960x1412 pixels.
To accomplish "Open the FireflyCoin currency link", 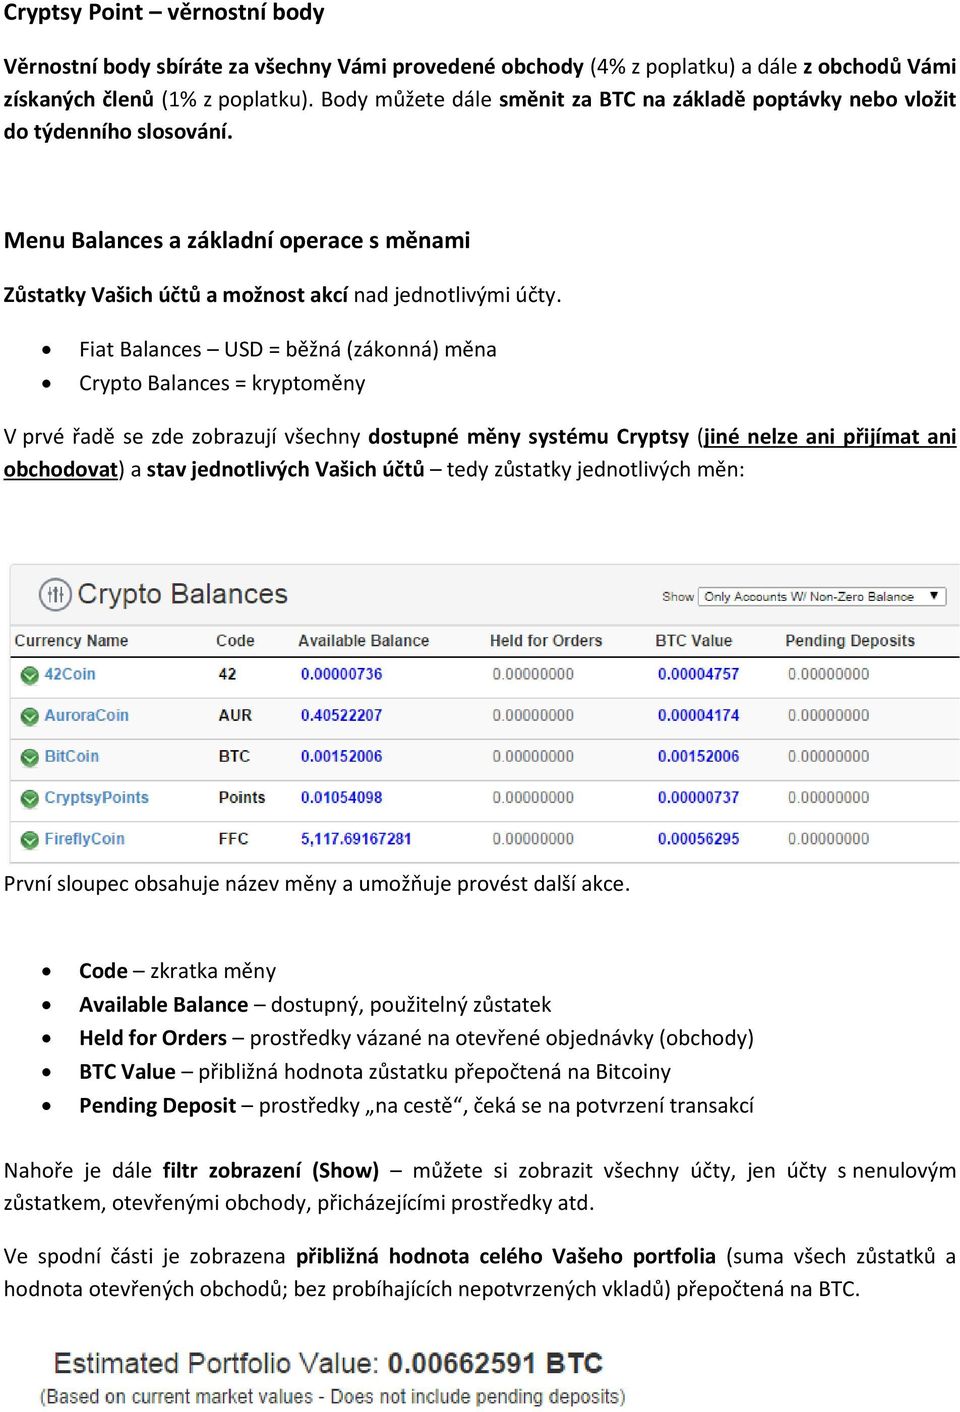I will (84, 838).
